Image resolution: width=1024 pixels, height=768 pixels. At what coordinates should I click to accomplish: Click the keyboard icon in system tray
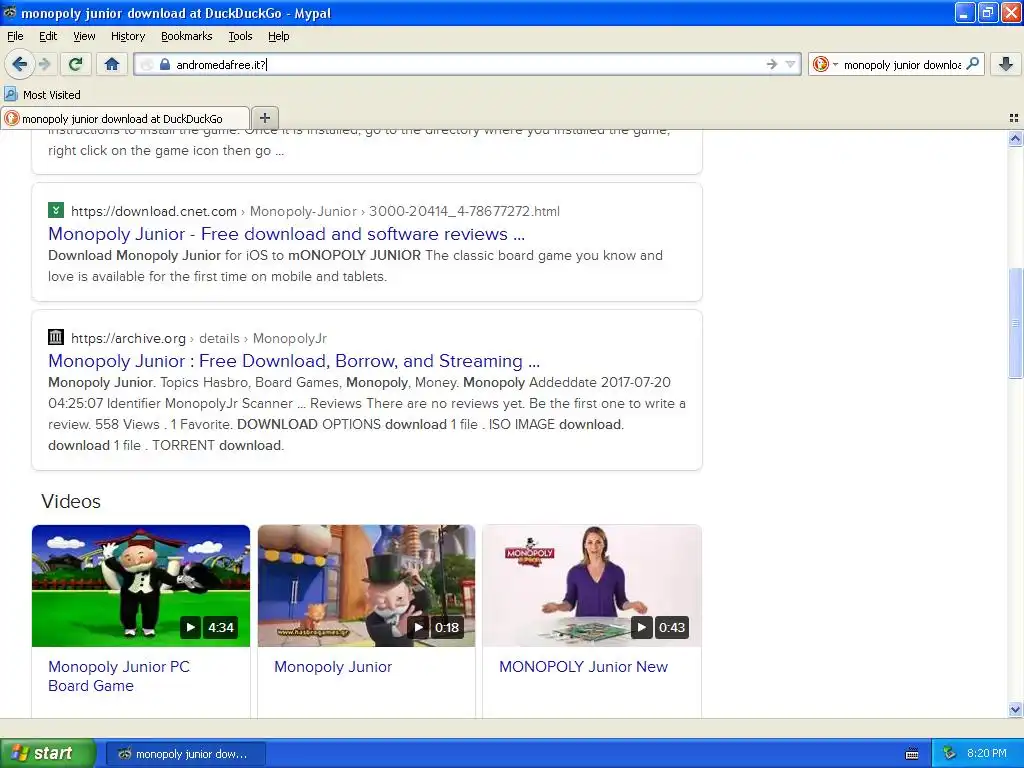(912, 754)
